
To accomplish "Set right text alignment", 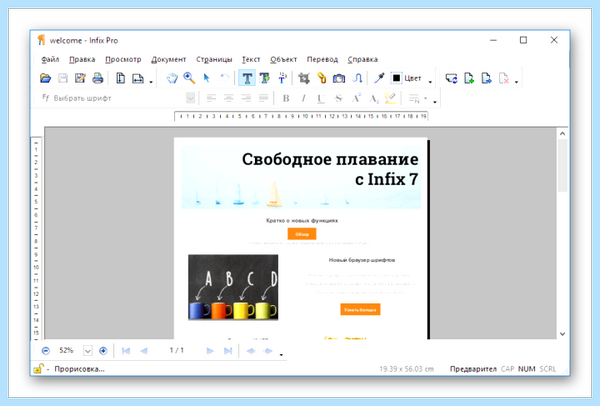I will click(246, 99).
